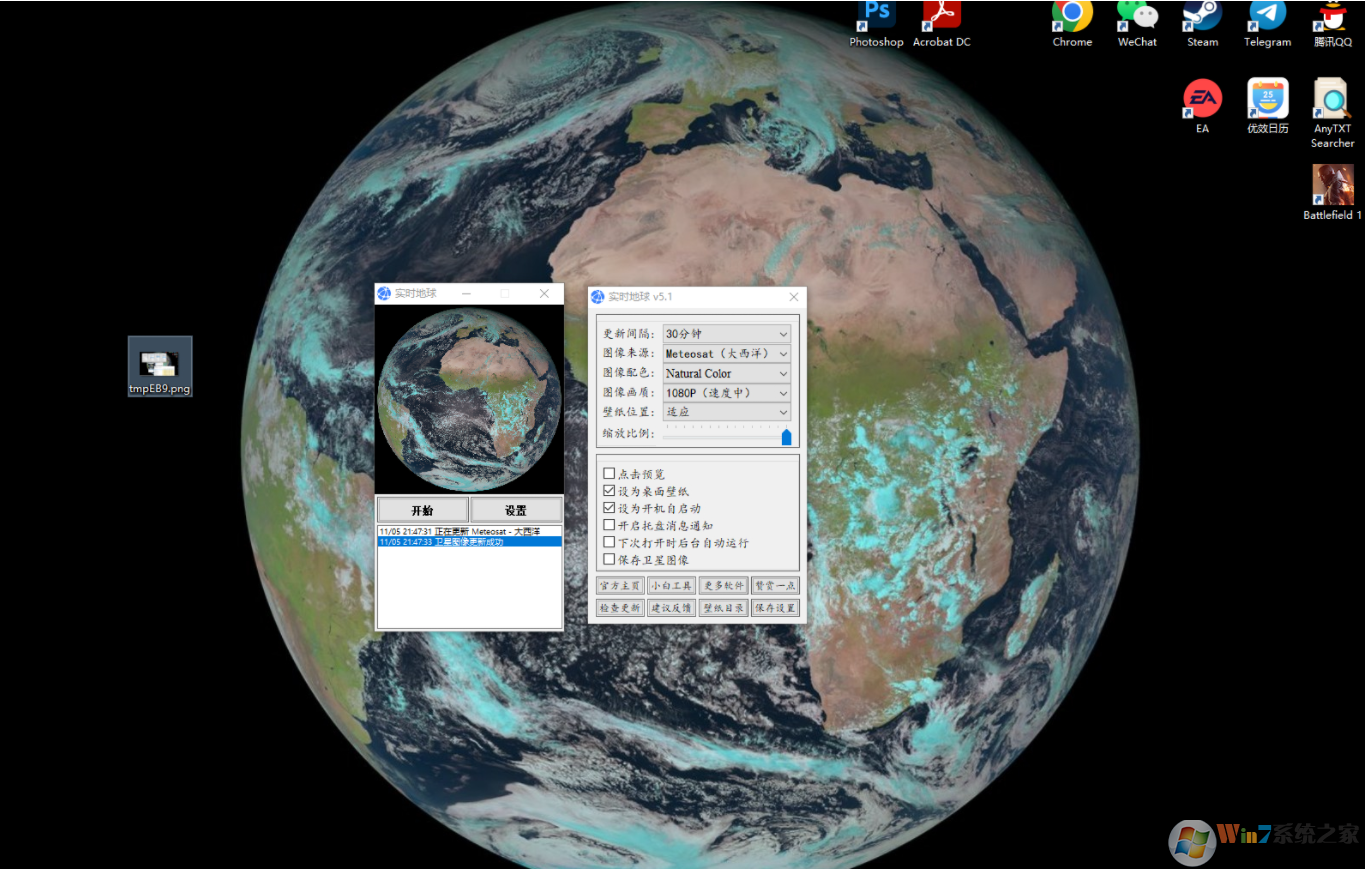Select the tmpEB9.png desktop file
The image size is (1366, 869).
click(x=159, y=362)
